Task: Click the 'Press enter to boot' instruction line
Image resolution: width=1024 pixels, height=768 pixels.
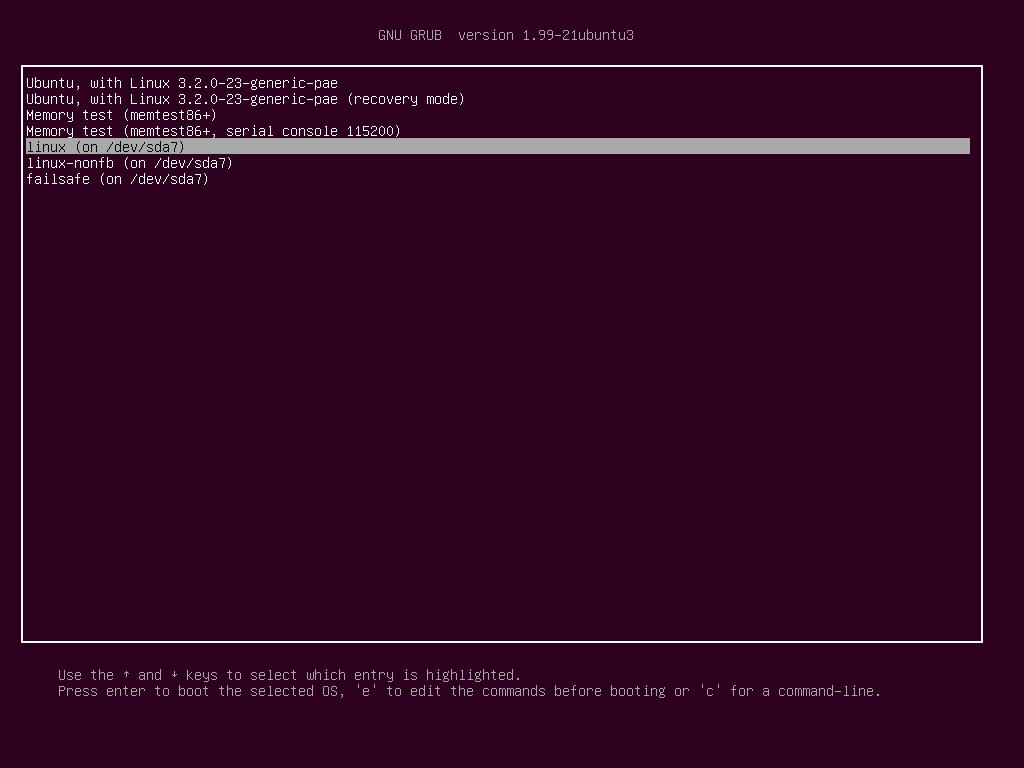Action: click(x=469, y=691)
